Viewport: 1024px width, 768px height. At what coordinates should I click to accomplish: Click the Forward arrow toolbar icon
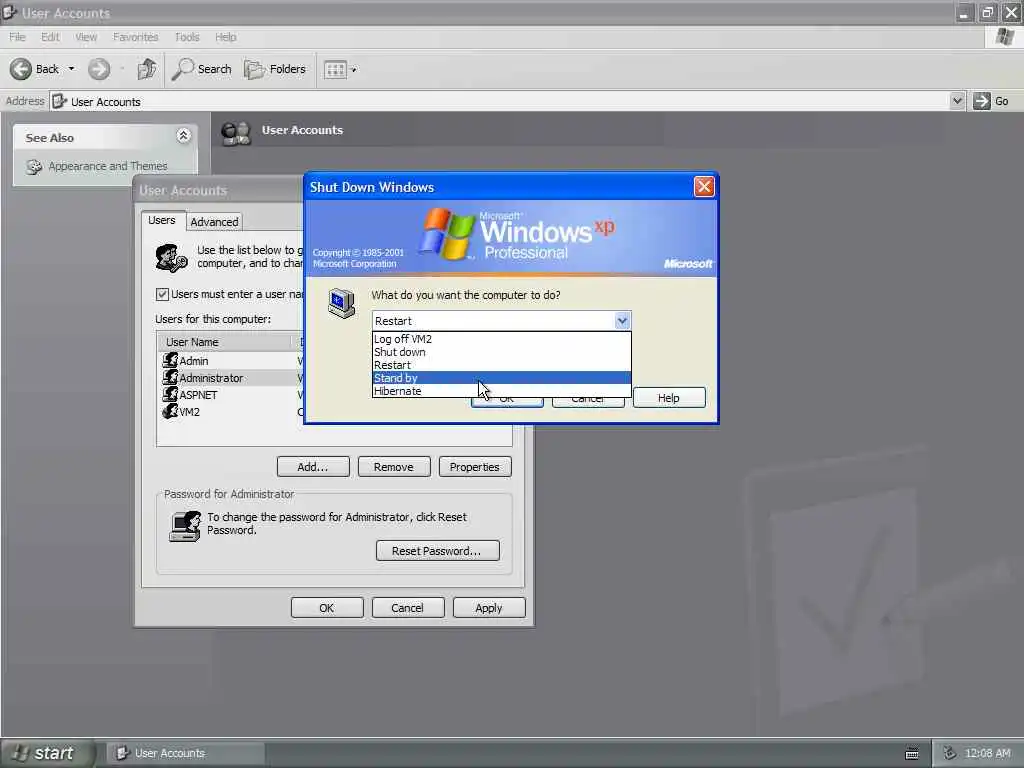(x=99, y=69)
